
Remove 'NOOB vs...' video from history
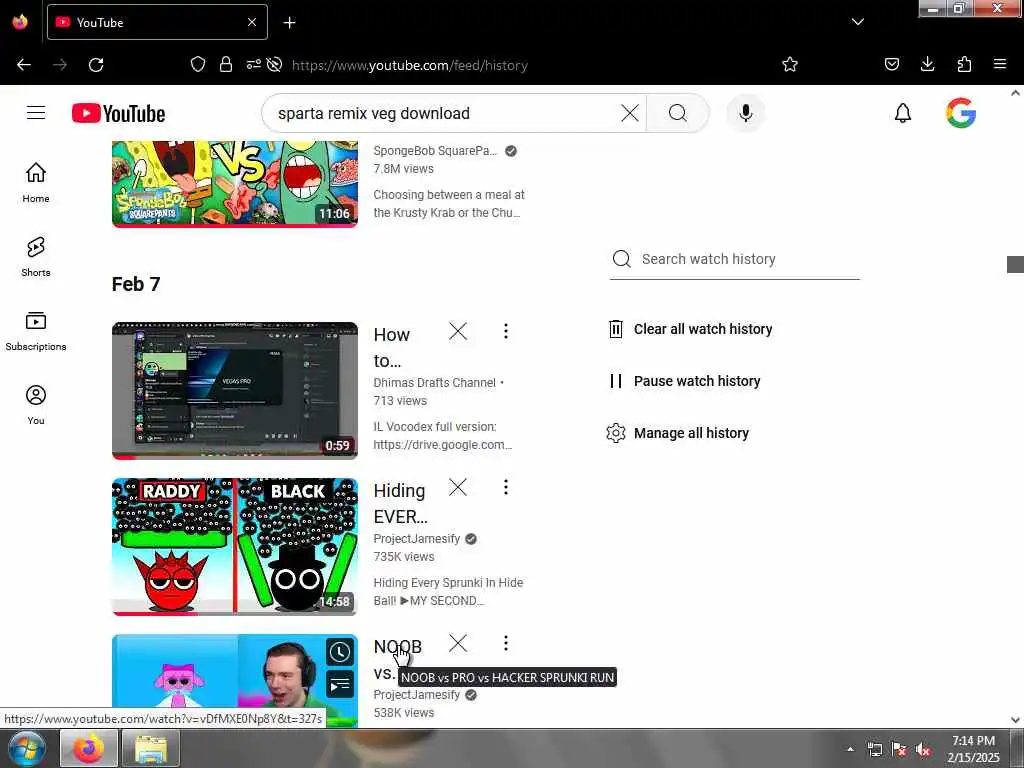click(458, 643)
